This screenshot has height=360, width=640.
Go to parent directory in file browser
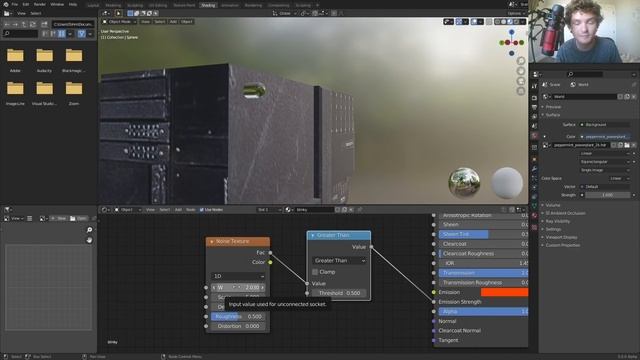point(24,24)
